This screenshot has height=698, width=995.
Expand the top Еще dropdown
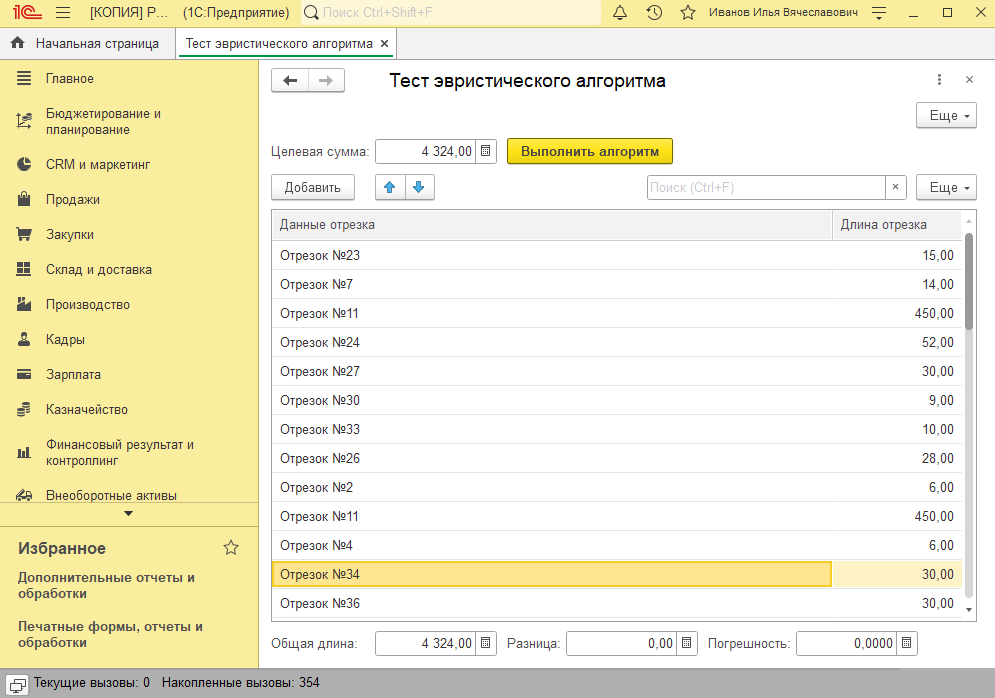[946, 116]
